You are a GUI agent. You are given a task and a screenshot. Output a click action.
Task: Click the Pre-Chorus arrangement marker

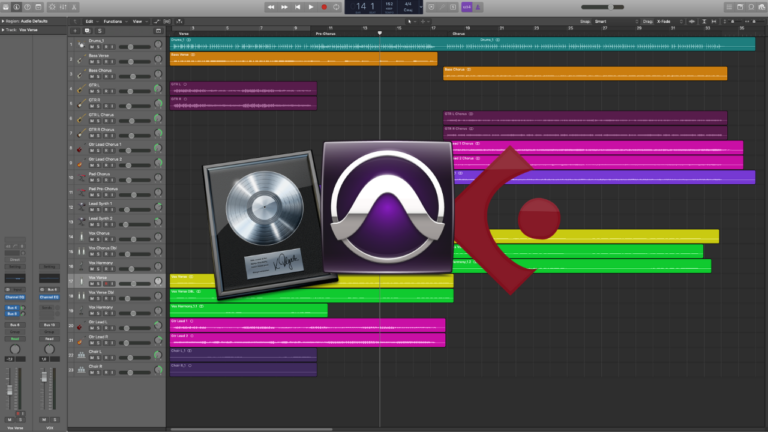coord(325,33)
